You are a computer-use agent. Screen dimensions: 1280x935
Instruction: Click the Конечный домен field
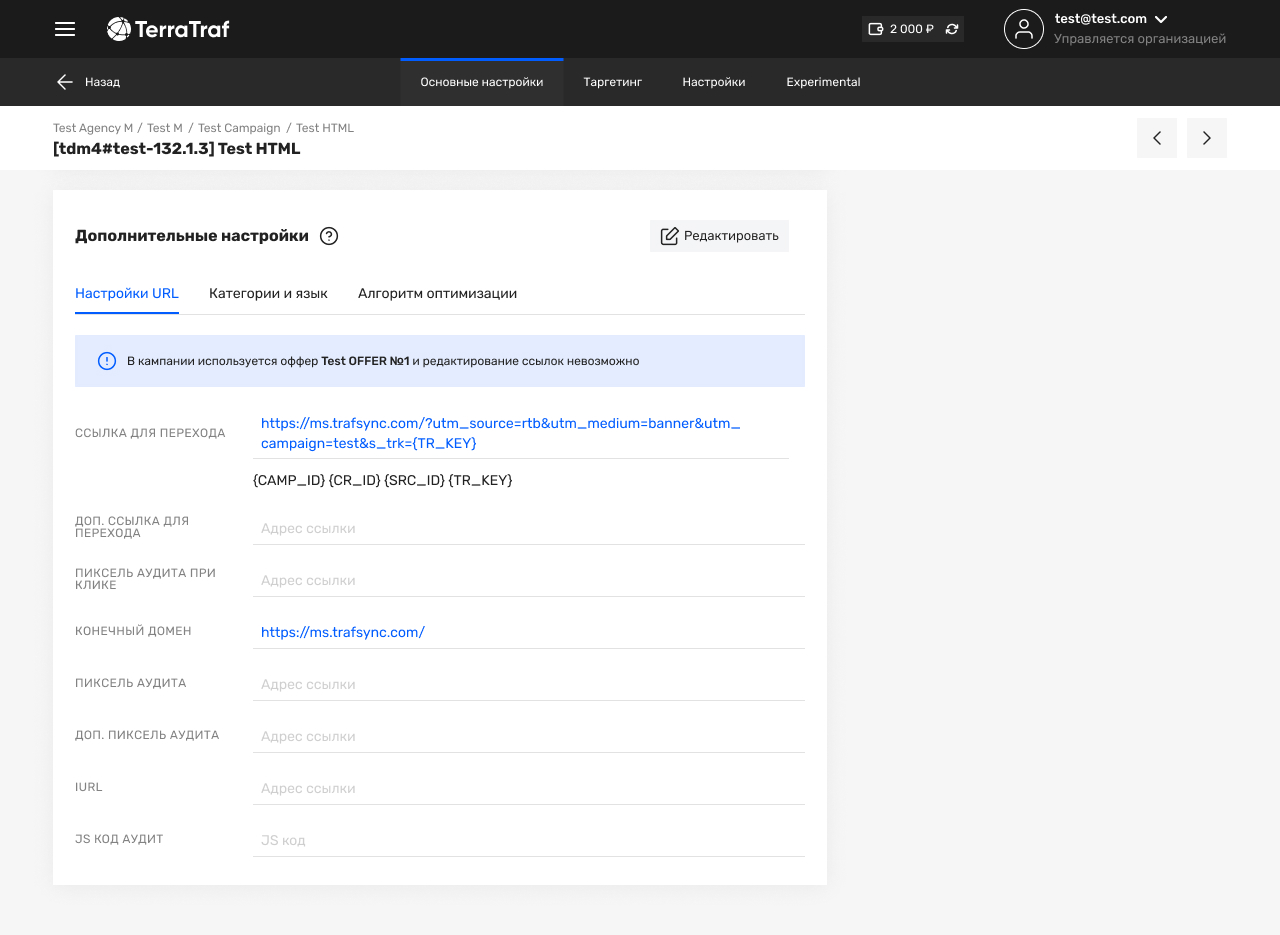tap(529, 632)
